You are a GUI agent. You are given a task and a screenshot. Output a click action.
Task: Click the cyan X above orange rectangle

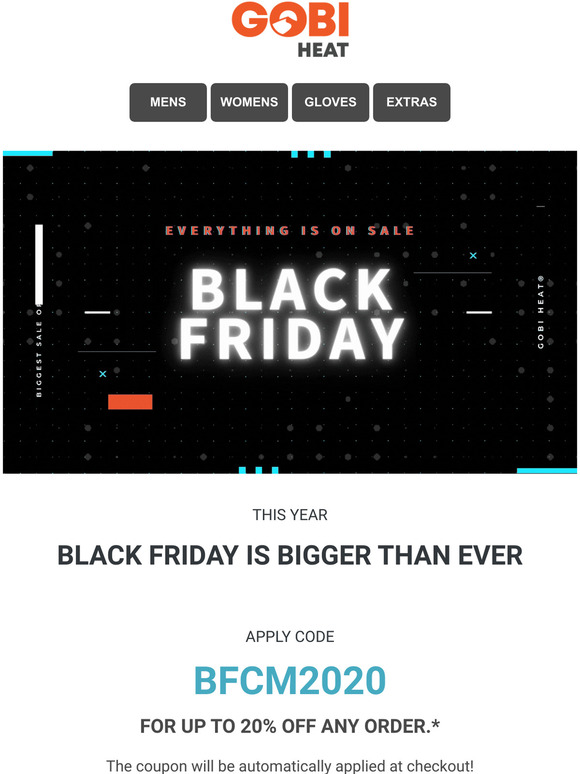103,374
